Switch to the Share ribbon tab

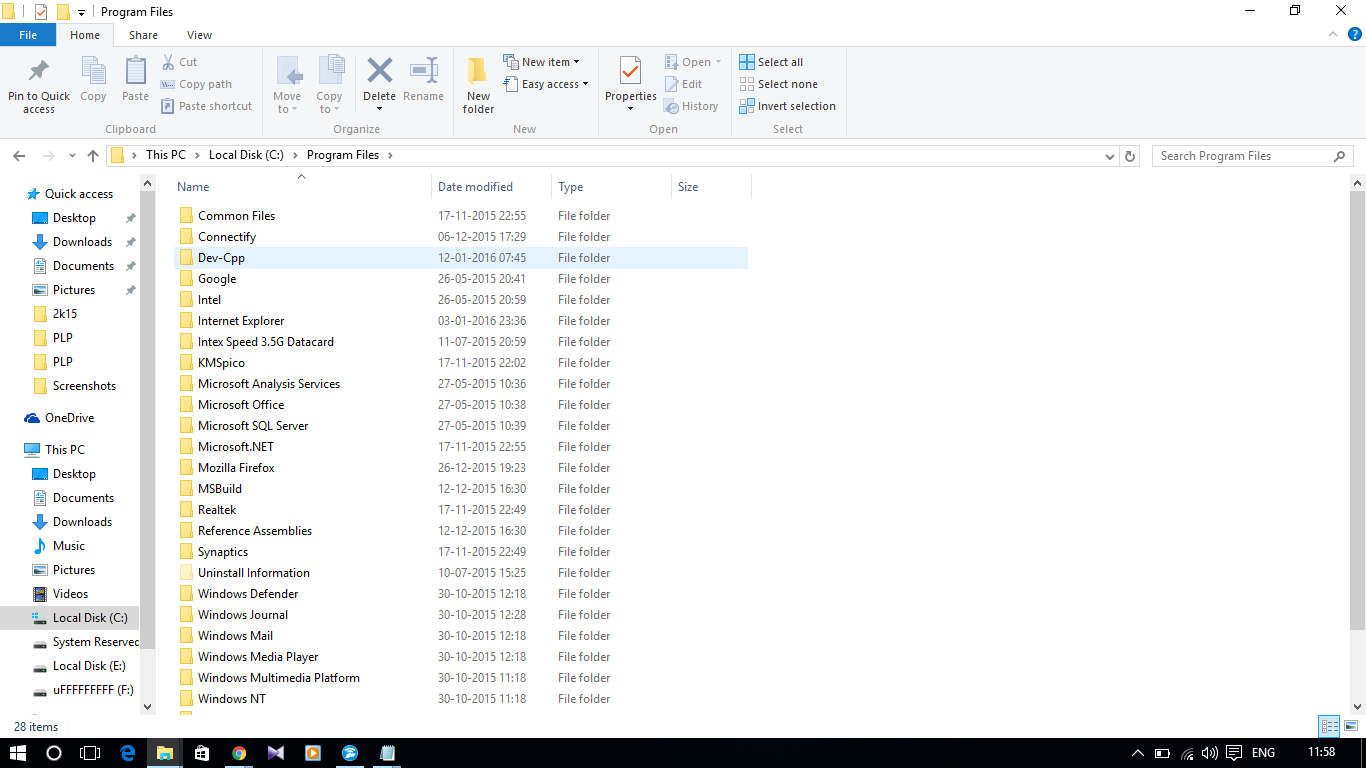[x=143, y=35]
